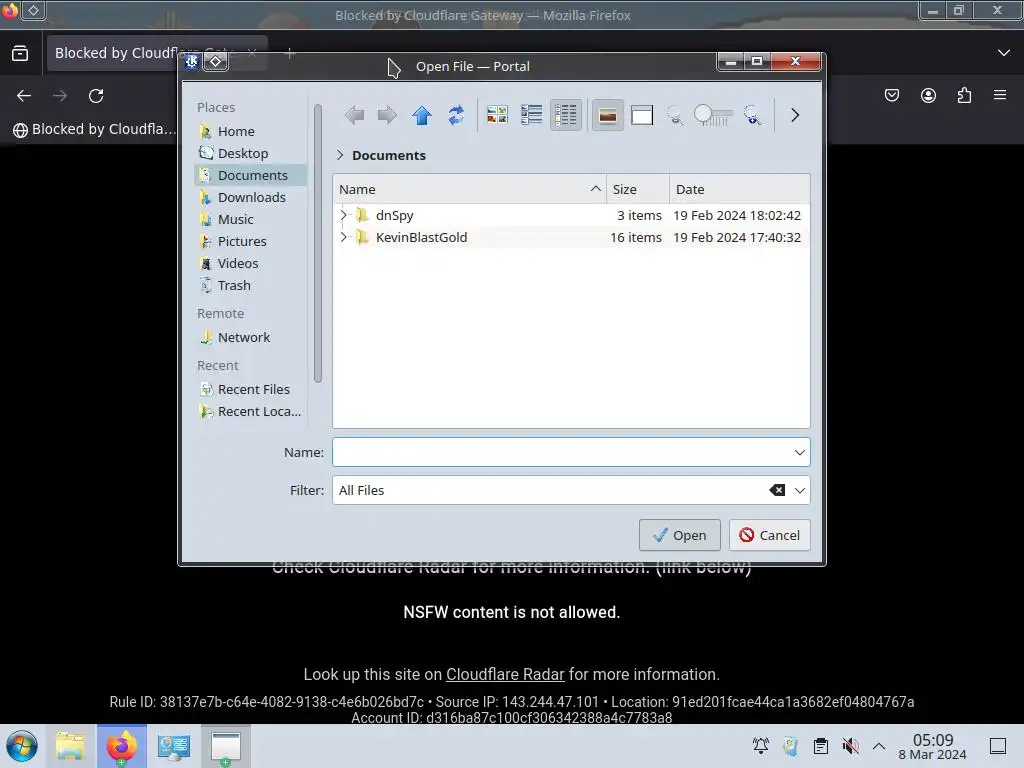Open the taskbar clock calendar
Image resolution: width=1024 pixels, height=768 pixels.
(933, 746)
